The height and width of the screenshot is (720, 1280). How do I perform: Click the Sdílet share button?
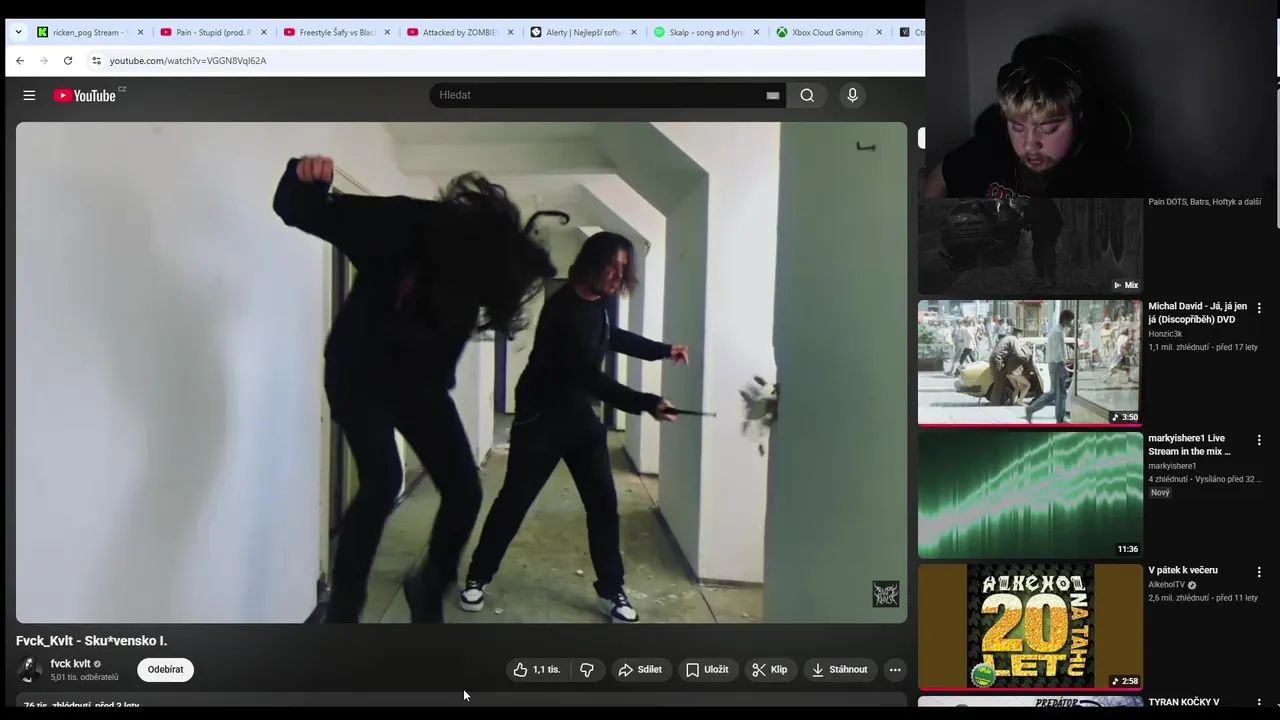(x=640, y=670)
